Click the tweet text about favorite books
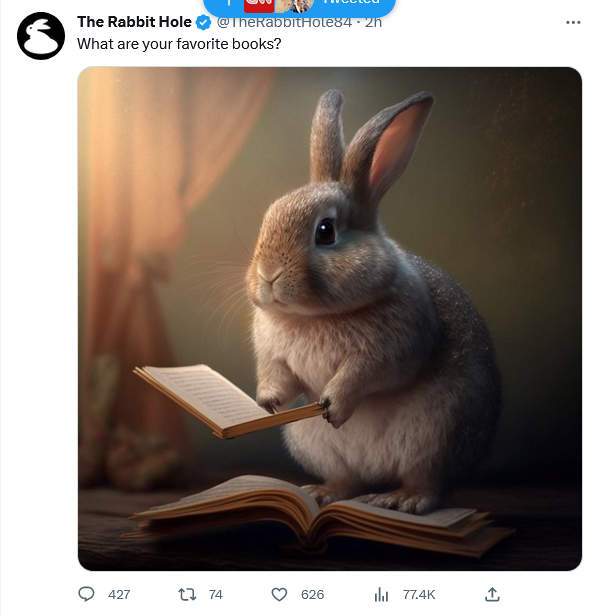Image resolution: width=598 pixels, height=616 pixels. click(179, 44)
